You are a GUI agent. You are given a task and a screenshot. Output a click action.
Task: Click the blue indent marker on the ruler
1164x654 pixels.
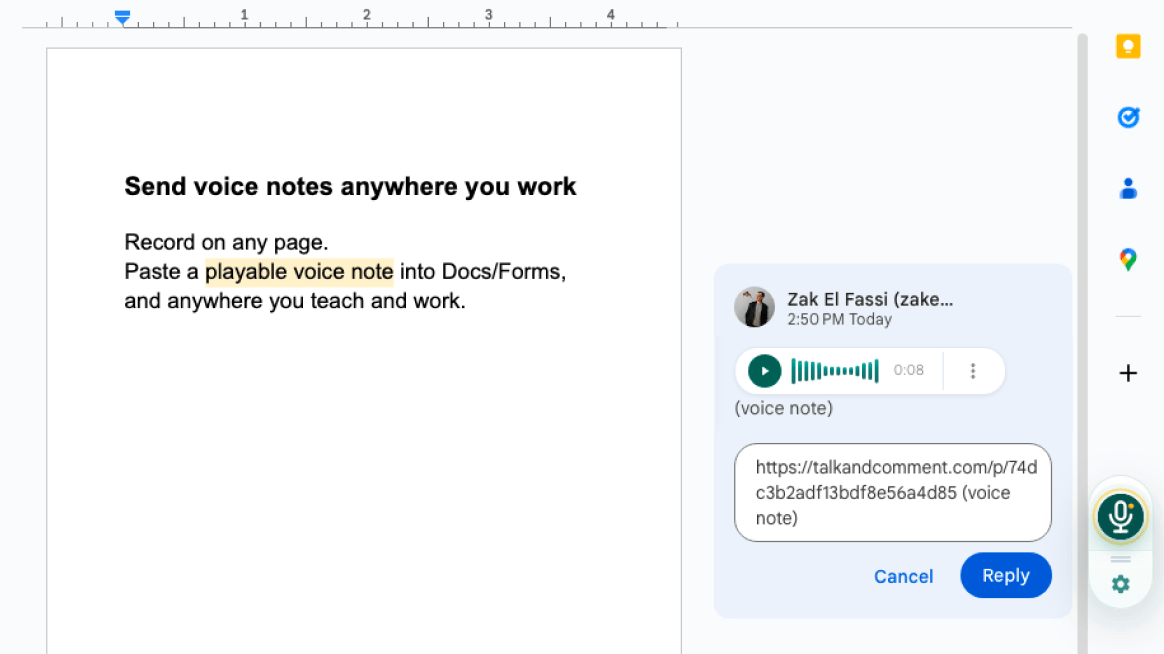(122, 16)
